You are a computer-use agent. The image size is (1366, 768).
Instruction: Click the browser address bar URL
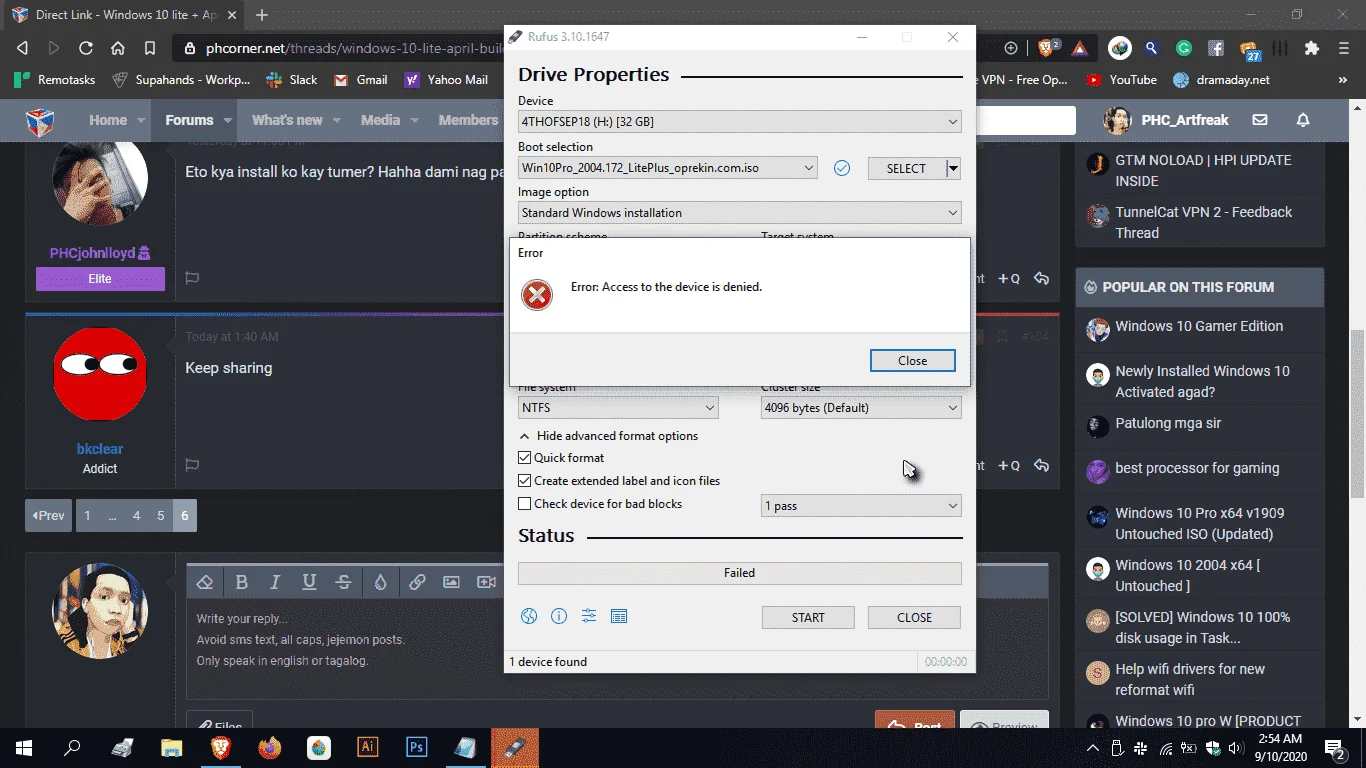click(x=352, y=48)
